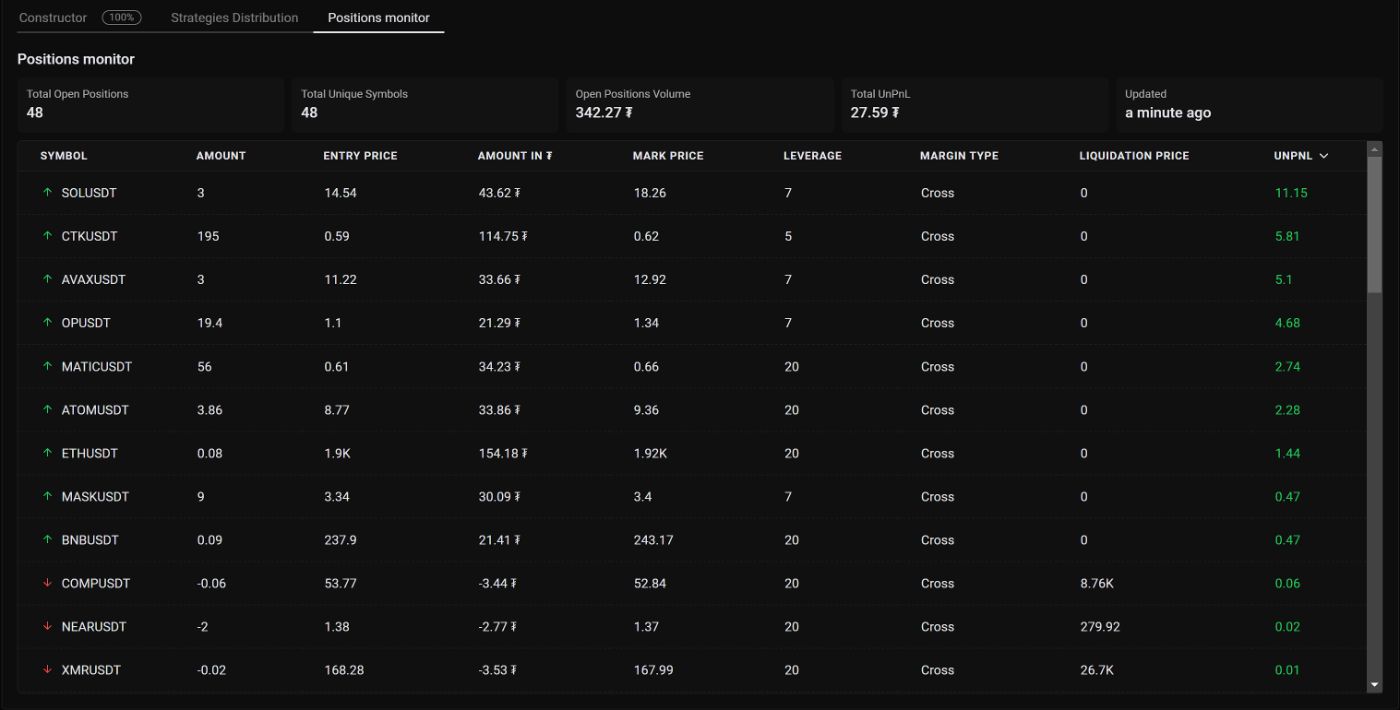Toggle UNPNL column sort chevron
The height and width of the screenshot is (710, 1400).
point(1324,156)
